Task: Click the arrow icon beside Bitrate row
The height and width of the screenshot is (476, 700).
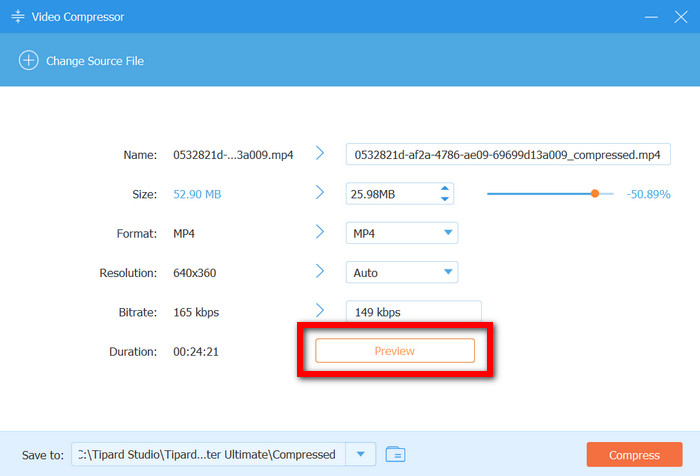Action: click(320, 311)
